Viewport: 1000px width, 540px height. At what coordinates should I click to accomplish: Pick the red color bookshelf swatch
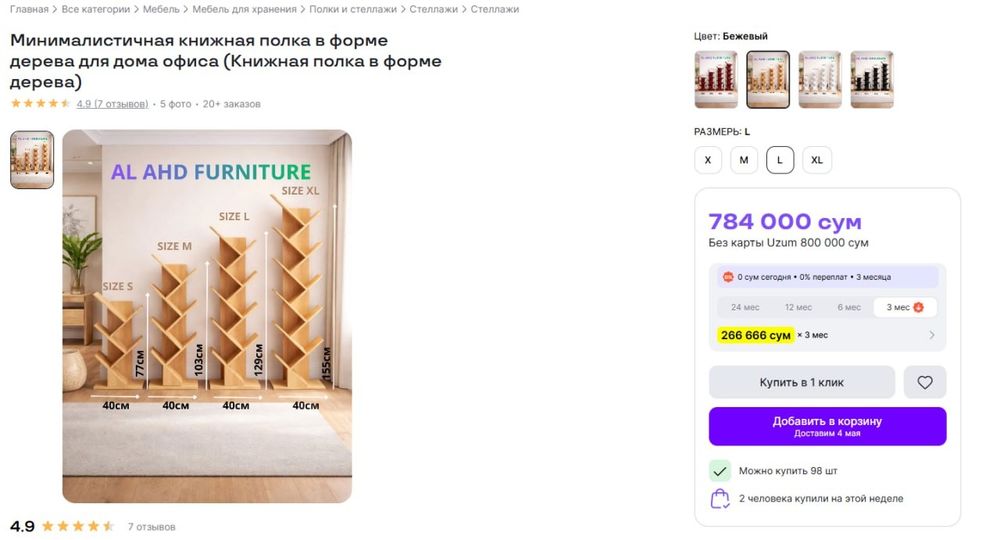[715, 80]
